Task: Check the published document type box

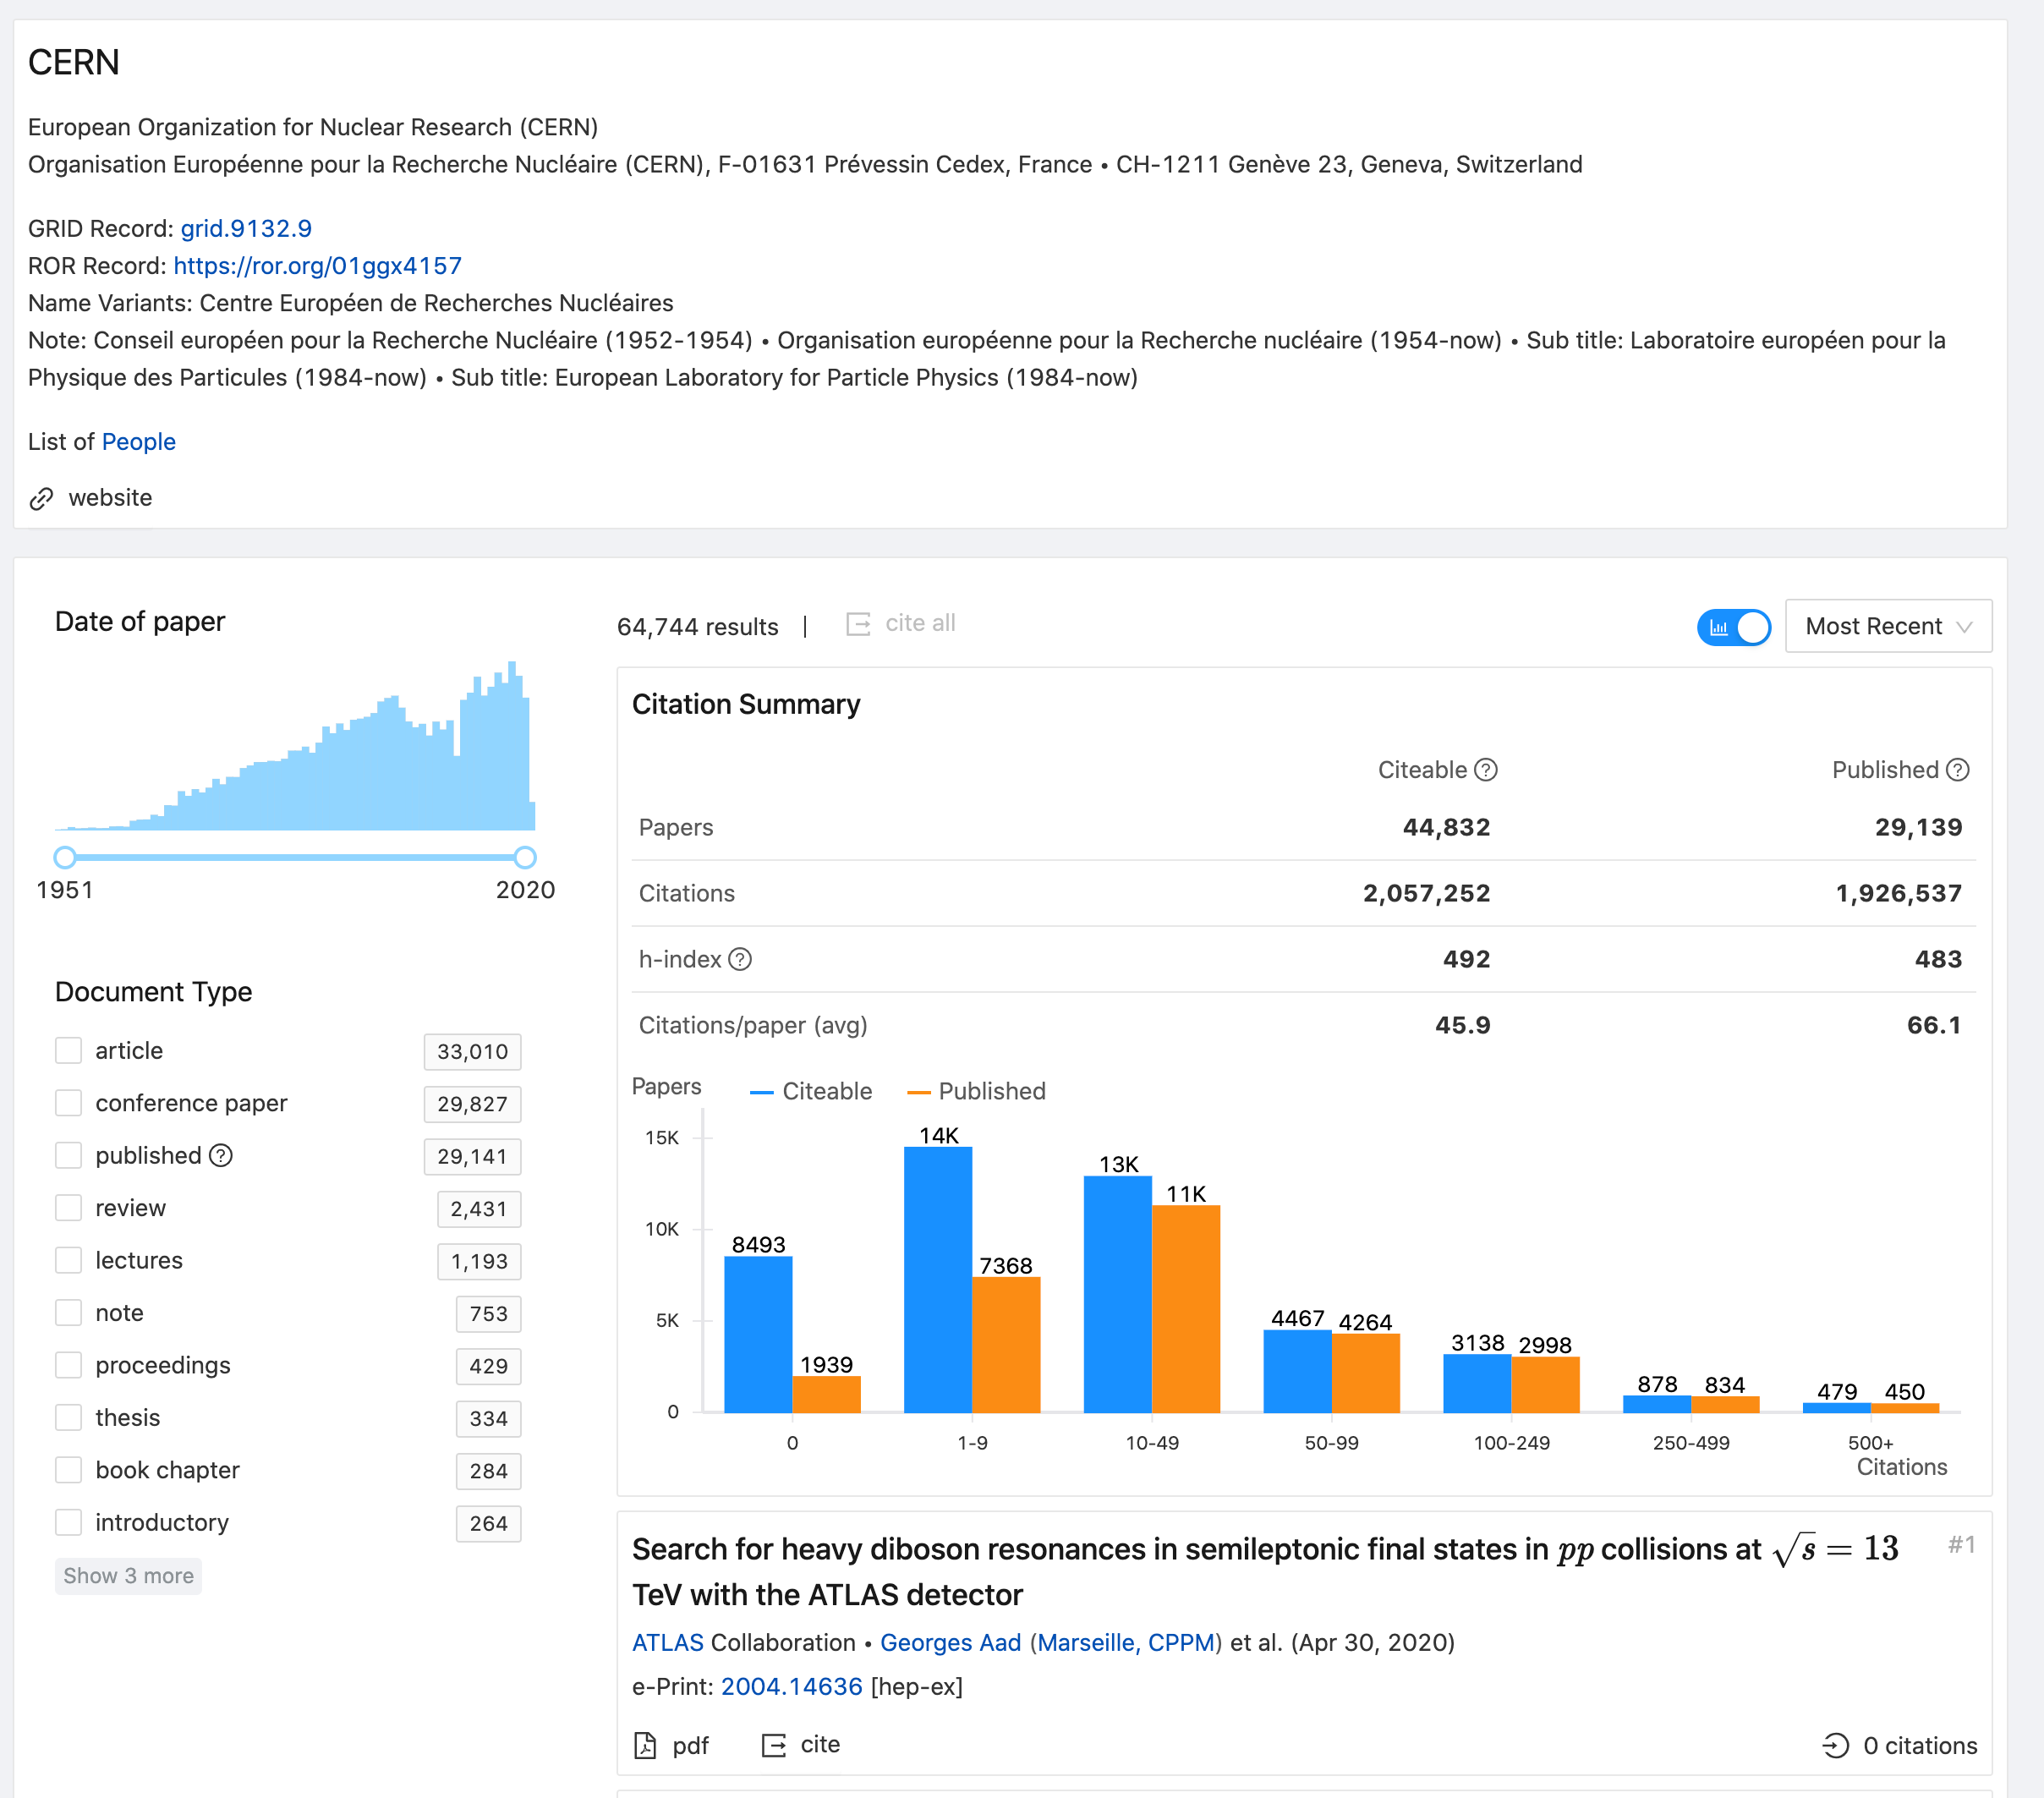Action: (68, 1156)
